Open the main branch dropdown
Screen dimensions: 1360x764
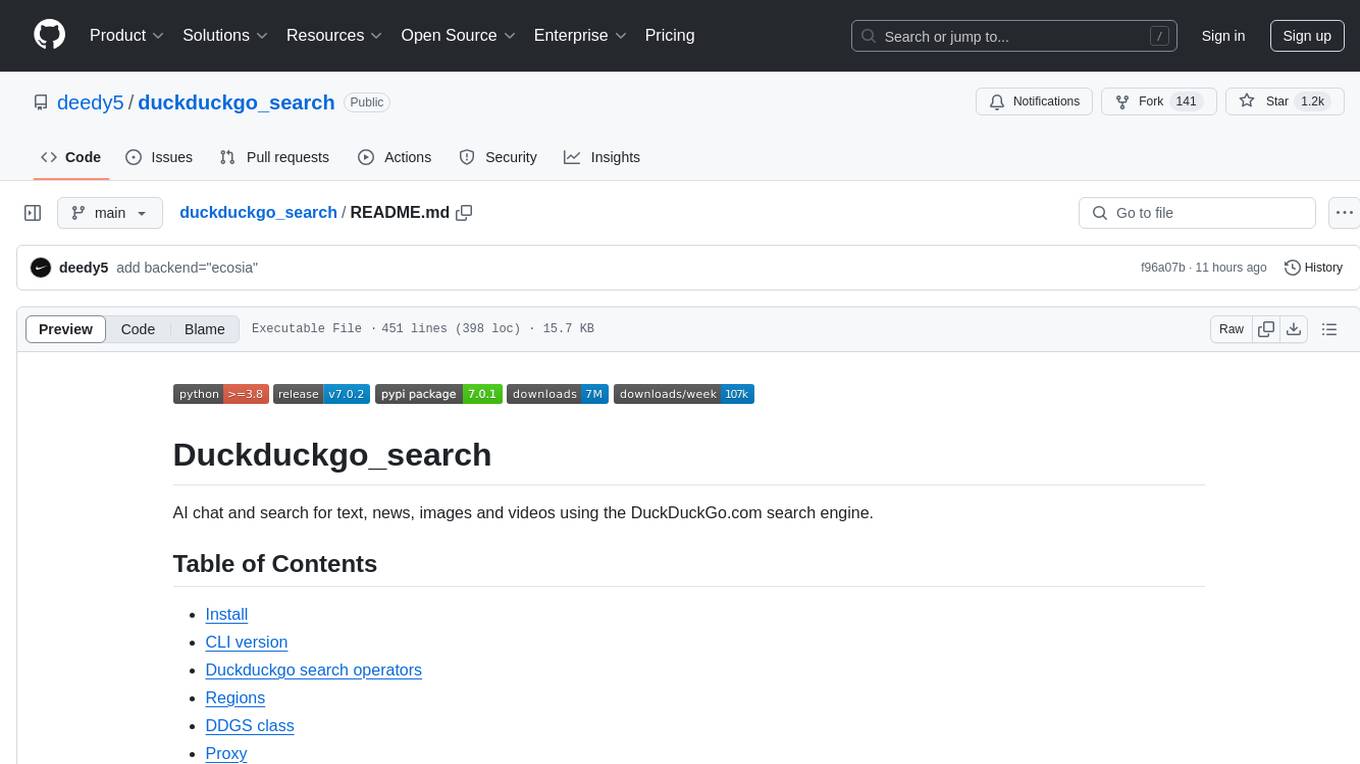(x=110, y=213)
